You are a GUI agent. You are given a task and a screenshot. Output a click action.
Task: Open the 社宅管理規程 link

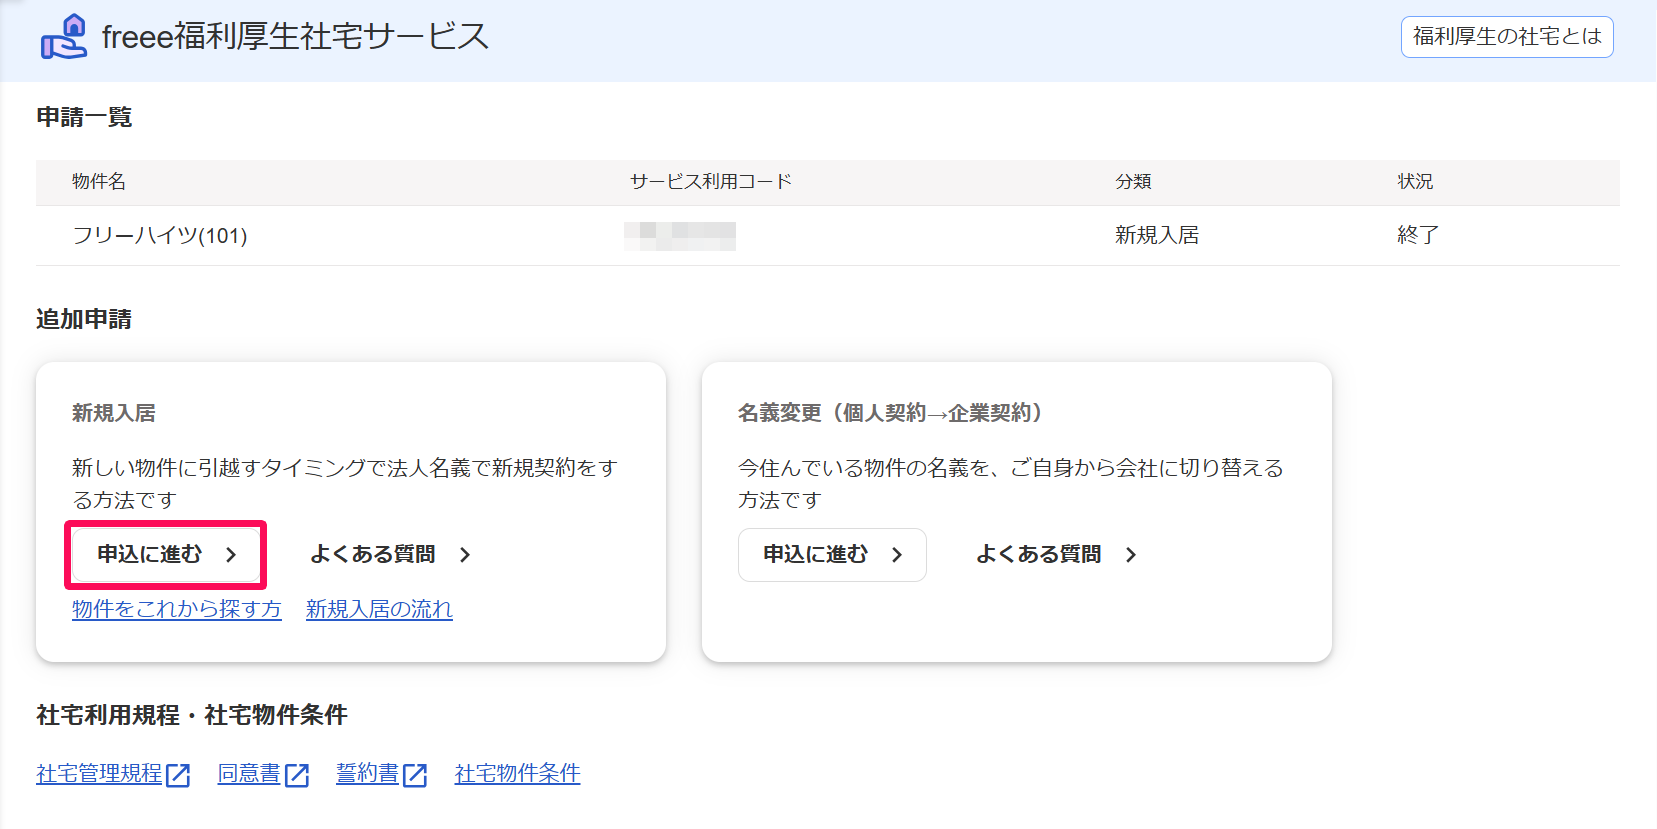(99, 774)
